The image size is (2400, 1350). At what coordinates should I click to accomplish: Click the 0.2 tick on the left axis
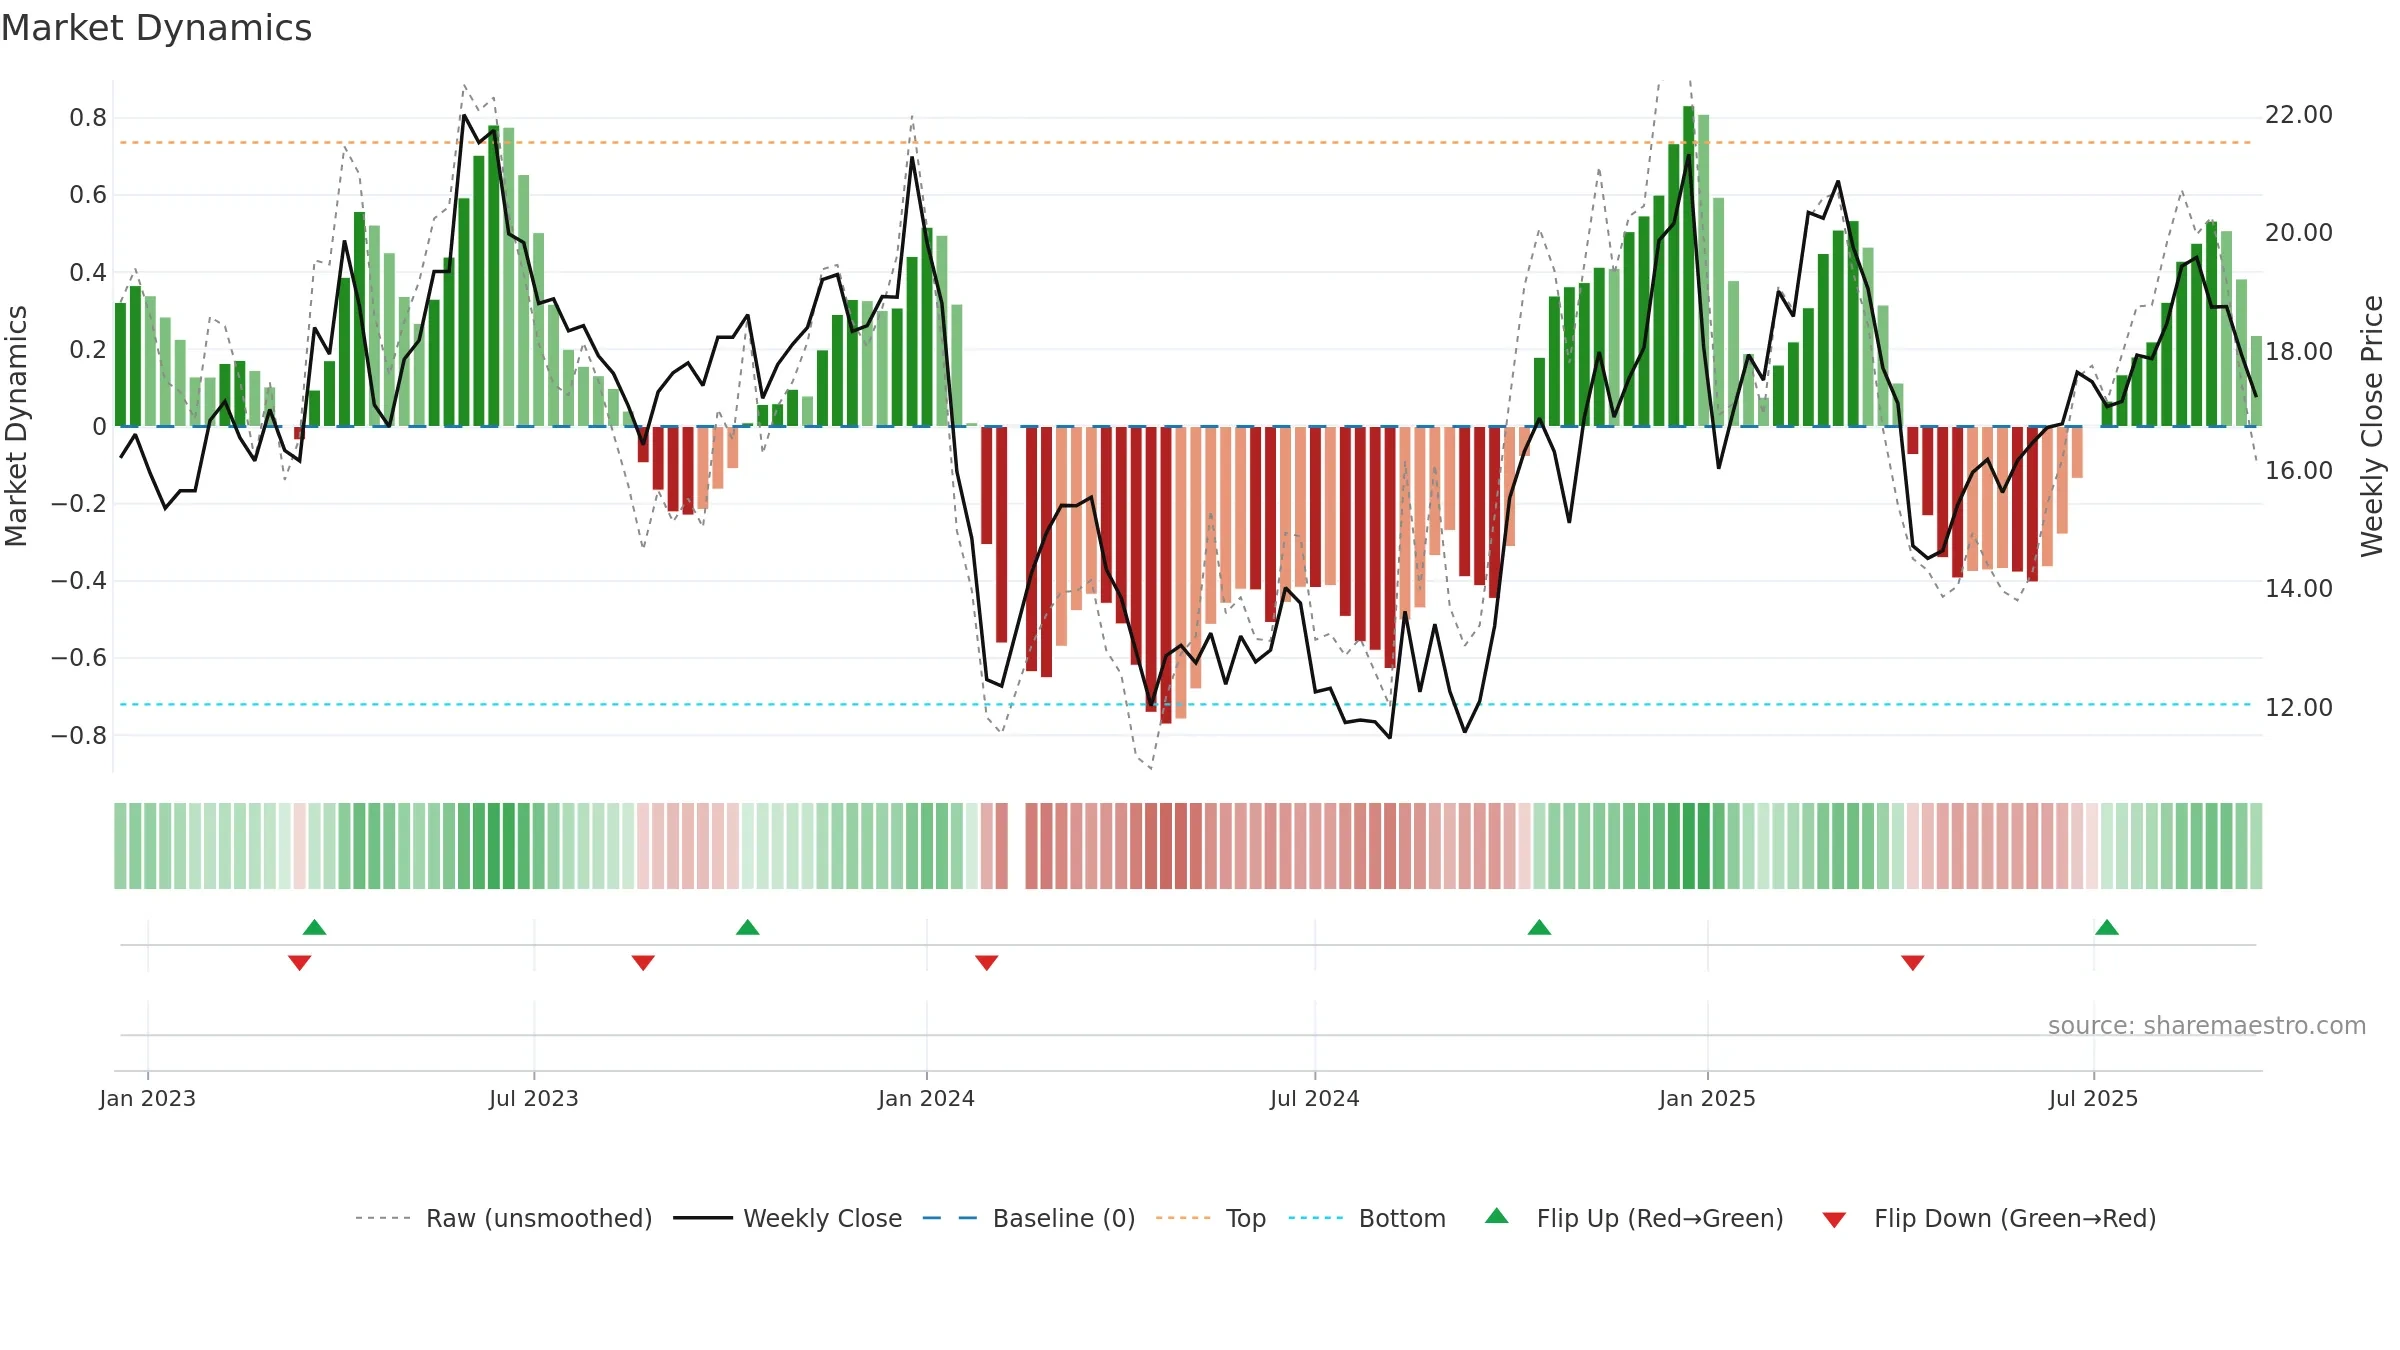pos(88,349)
